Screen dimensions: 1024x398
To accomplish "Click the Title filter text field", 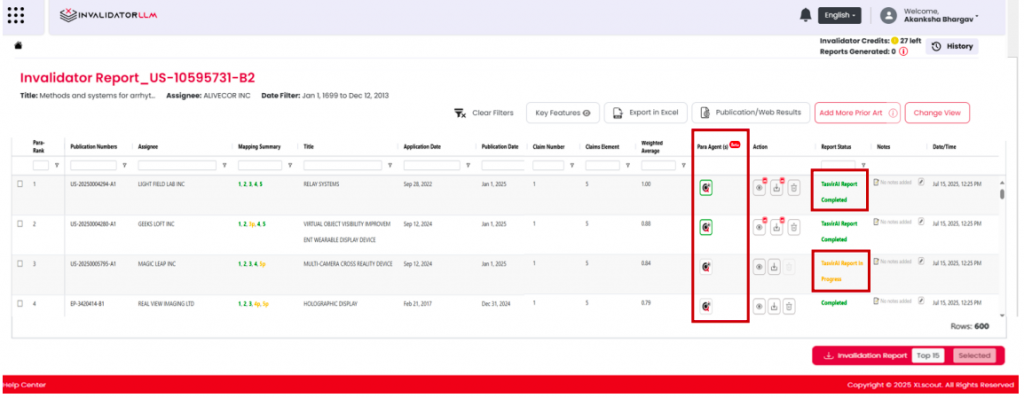I will click(x=344, y=165).
